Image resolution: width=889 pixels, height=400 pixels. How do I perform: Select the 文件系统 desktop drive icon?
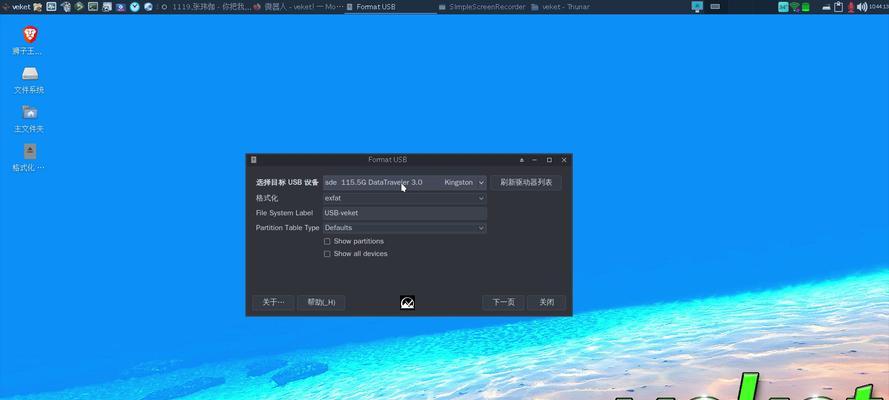tap(29, 74)
